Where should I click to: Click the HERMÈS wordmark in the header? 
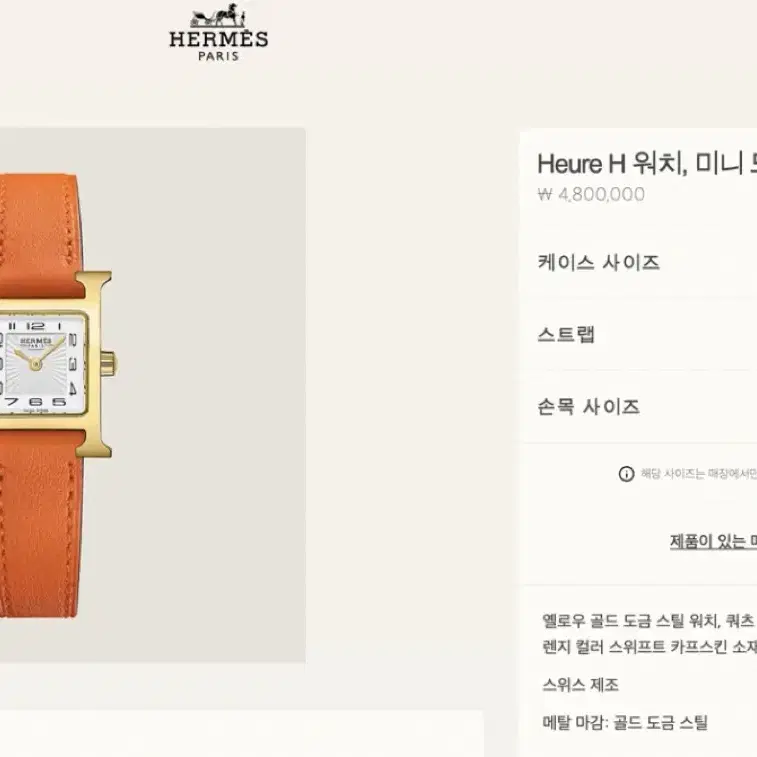point(218,39)
